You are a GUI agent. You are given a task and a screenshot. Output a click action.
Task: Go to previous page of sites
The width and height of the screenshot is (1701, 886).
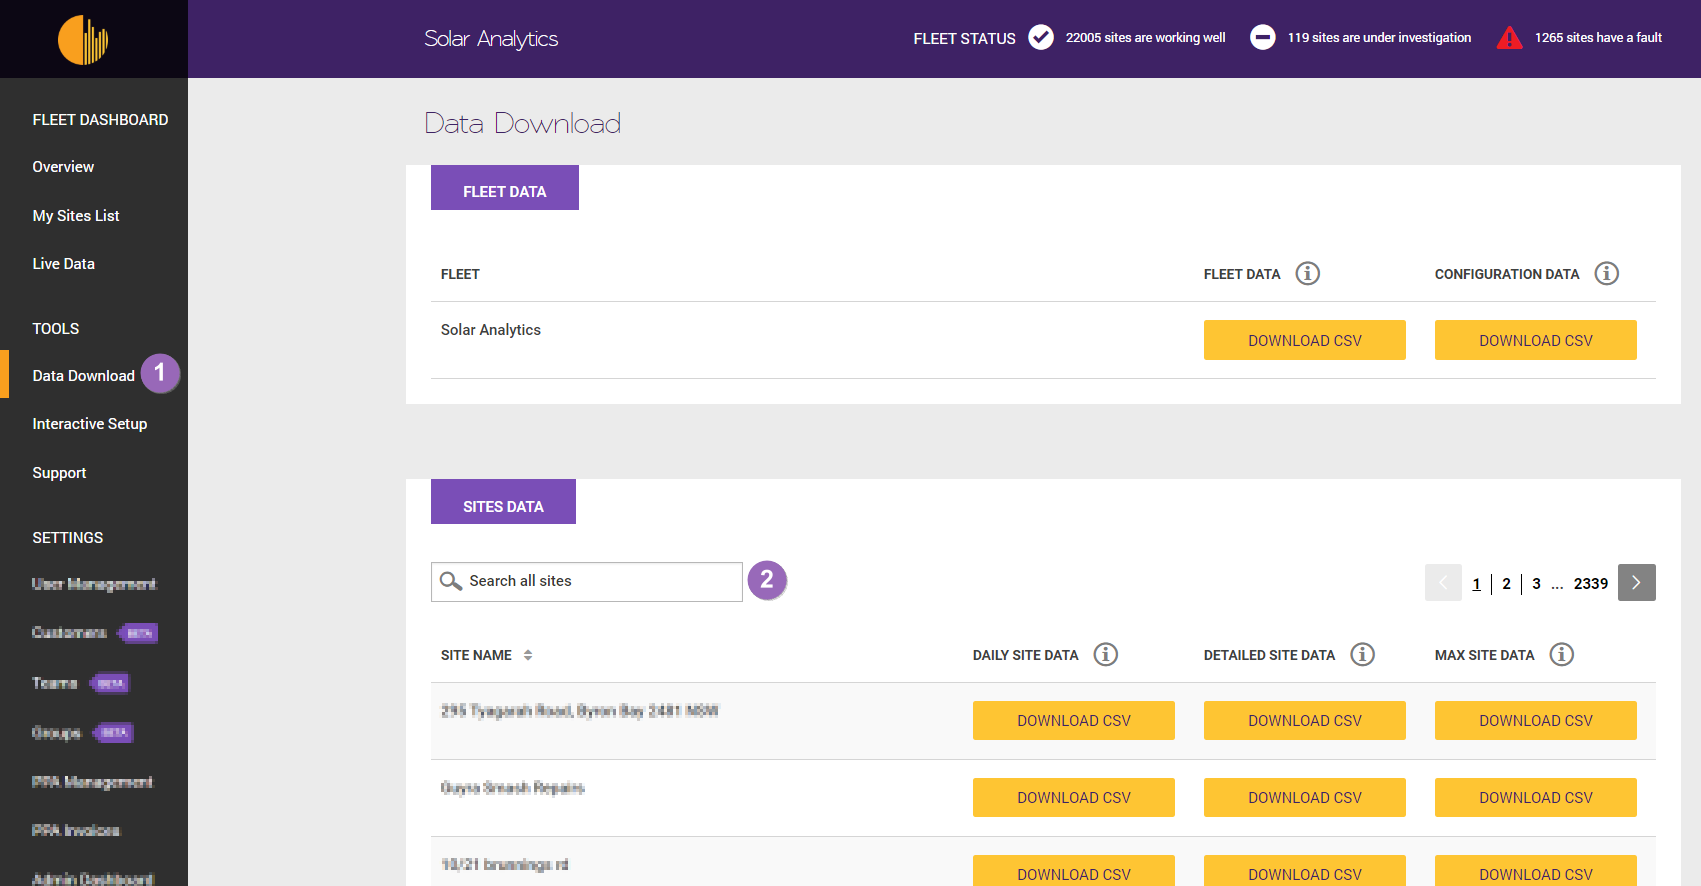[x=1443, y=583]
